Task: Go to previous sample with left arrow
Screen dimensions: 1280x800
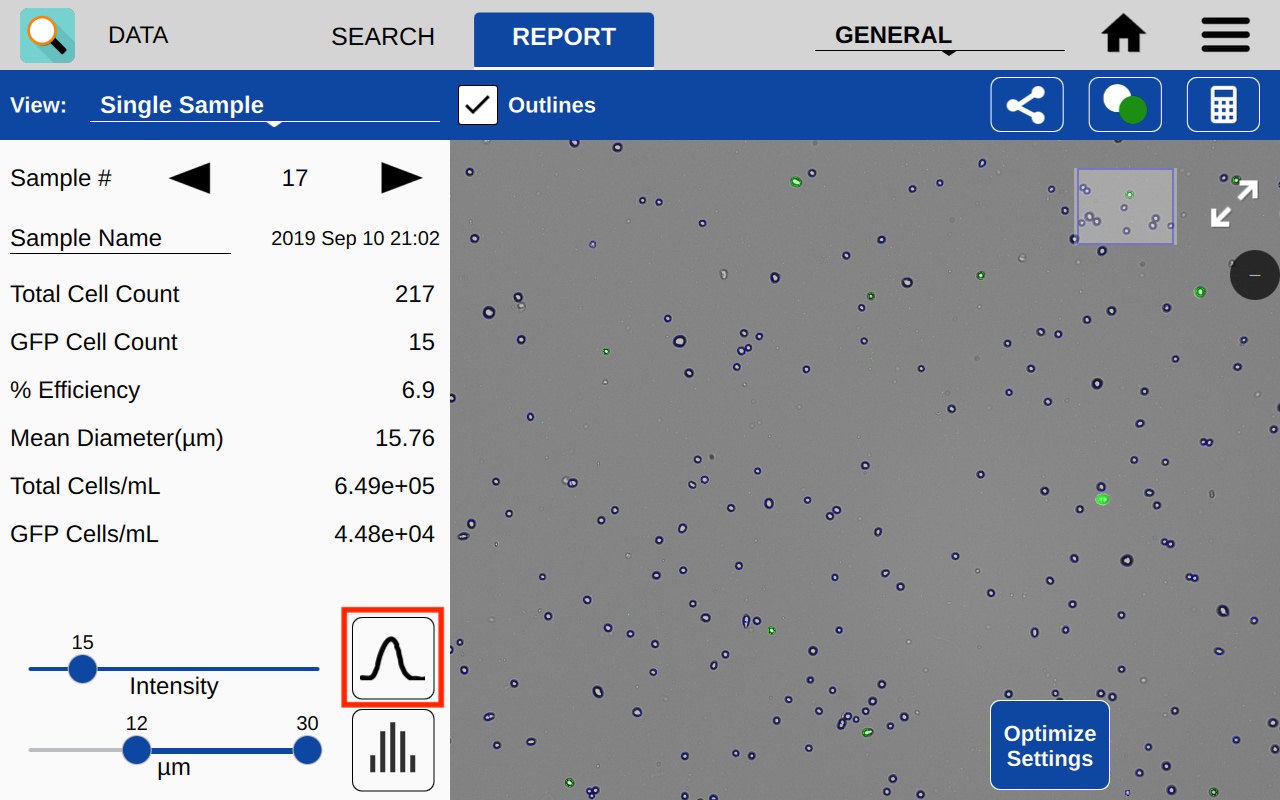Action: point(189,178)
